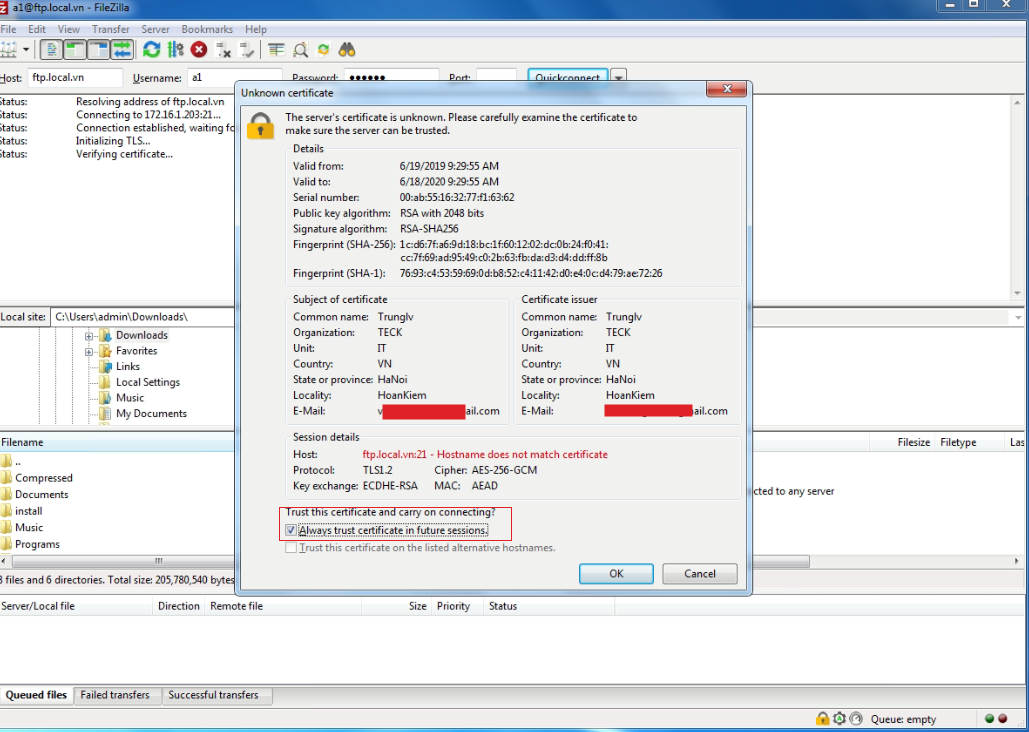This screenshot has height=732, width=1029.
Task: Open the Edit menu
Action: point(37,29)
